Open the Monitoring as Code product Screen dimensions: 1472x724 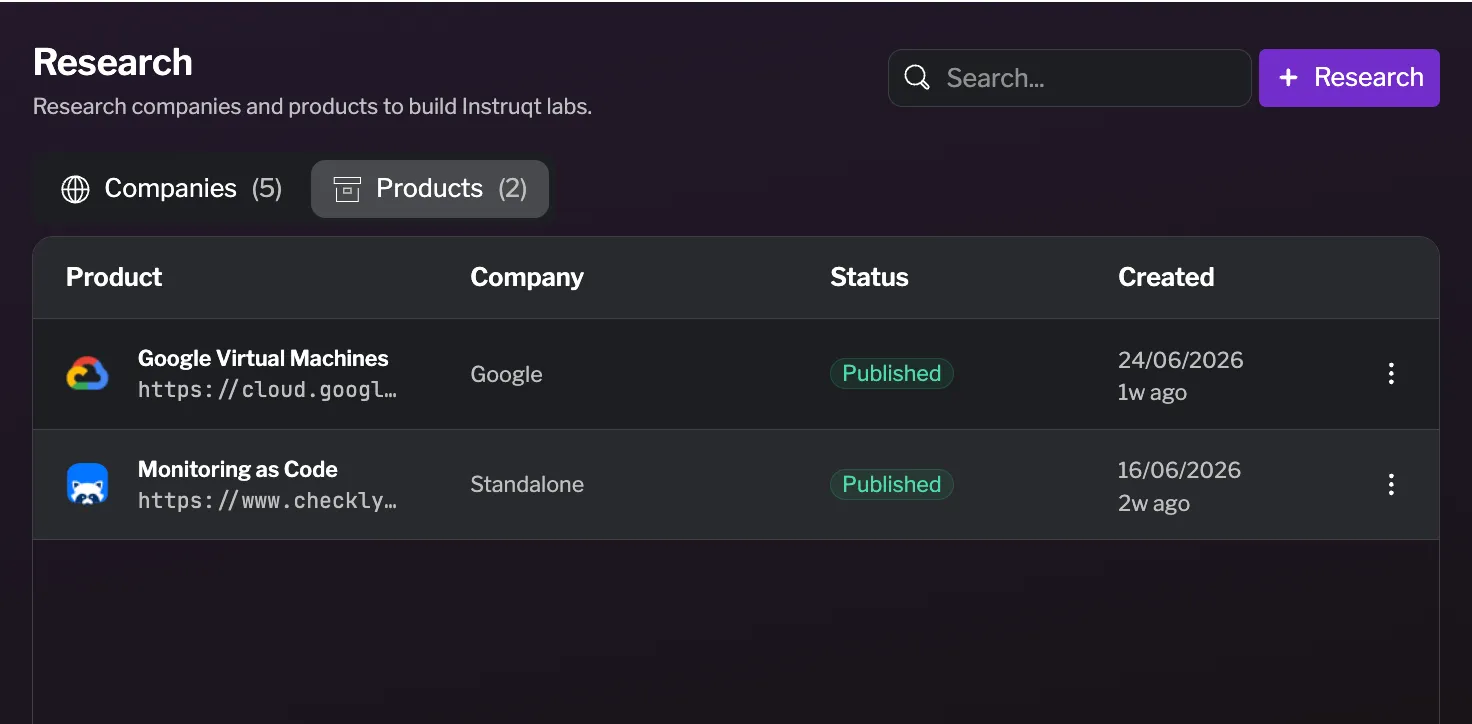point(238,469)
